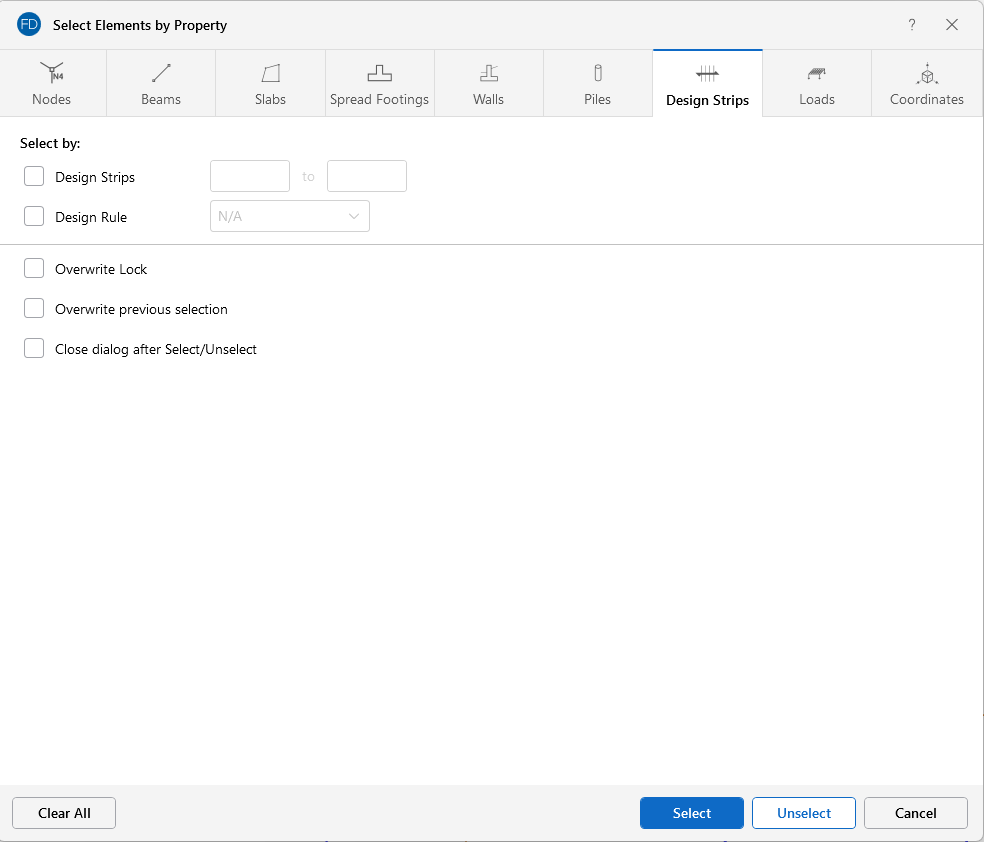Click the help question mark icon
This screenshot has width=984, height=842.
[x=912, y=25]
